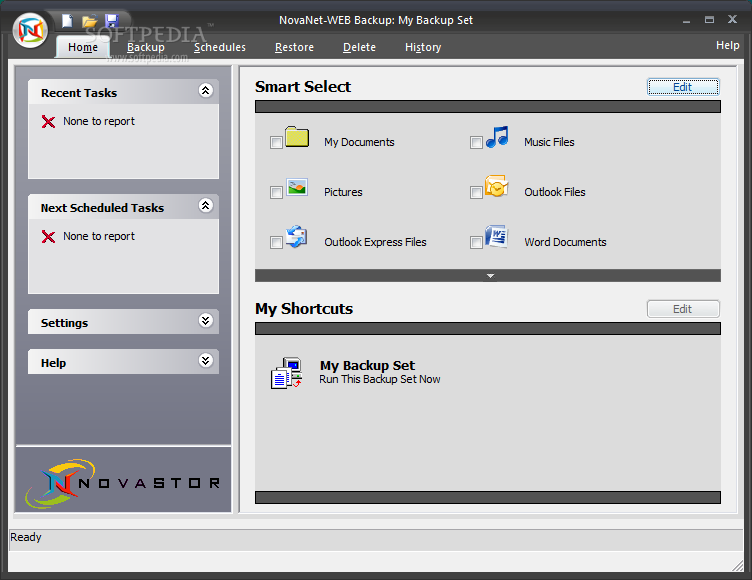The image size is (752, 580).
Task: Open the Help menu at top right
Action: [x=728, y=45]
